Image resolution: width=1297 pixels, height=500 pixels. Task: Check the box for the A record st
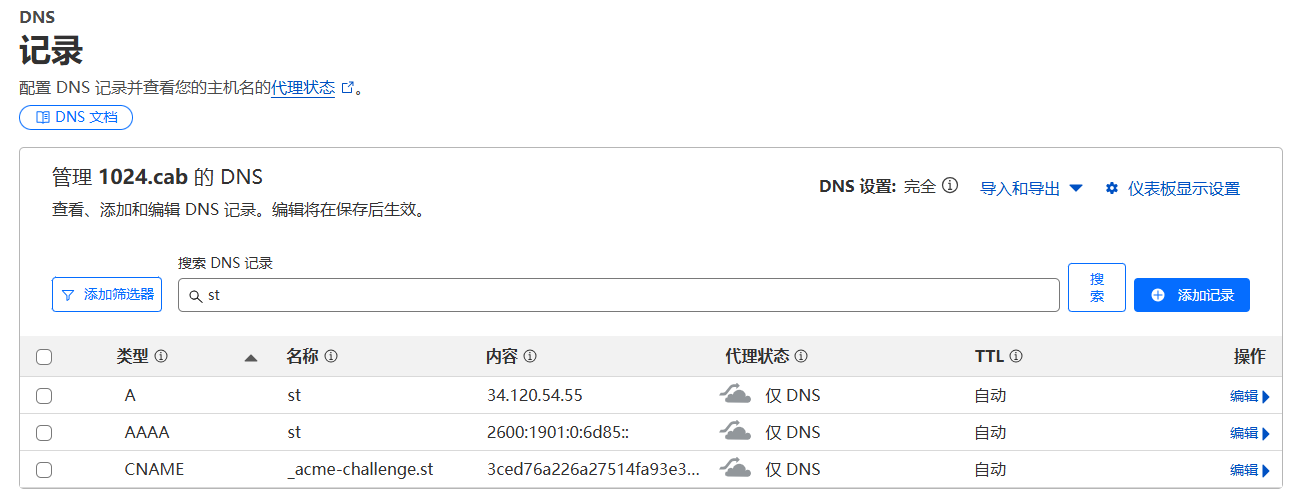coord(44,396)
